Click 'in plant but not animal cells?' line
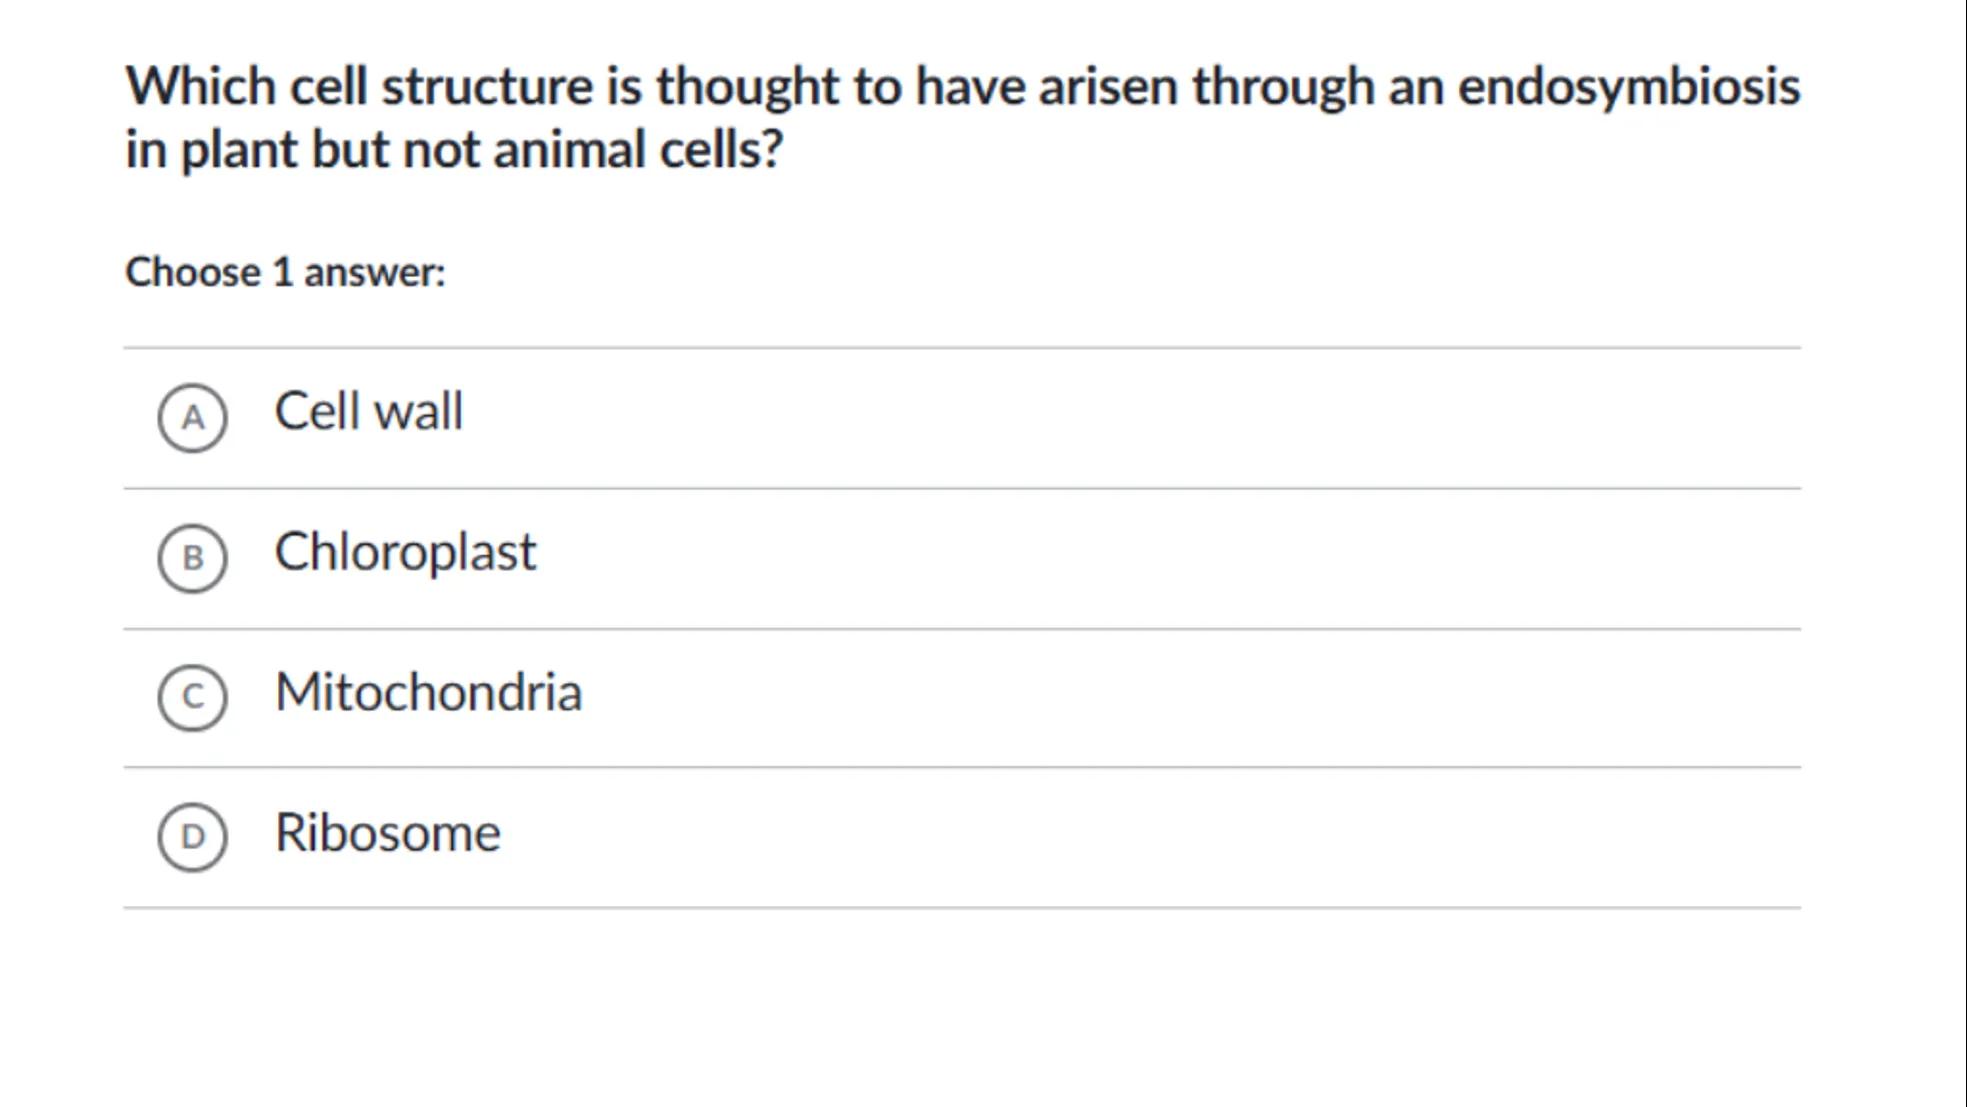The width and height of the screenshot is (1967, 1107). [x=454, y=150]
